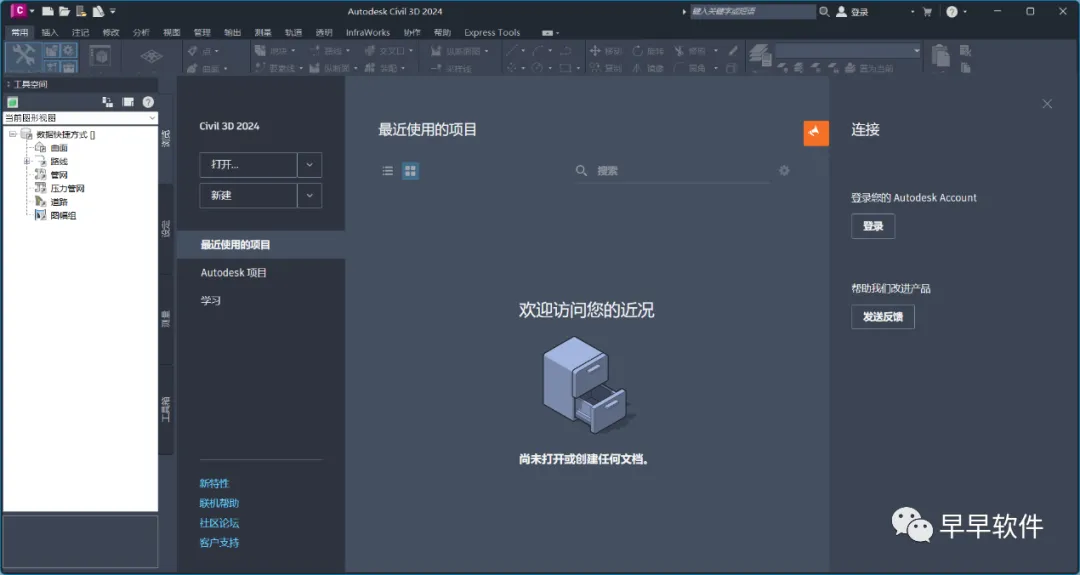Click the Points icon in ribbon
1080x575 pixels.
coord(193,51)
